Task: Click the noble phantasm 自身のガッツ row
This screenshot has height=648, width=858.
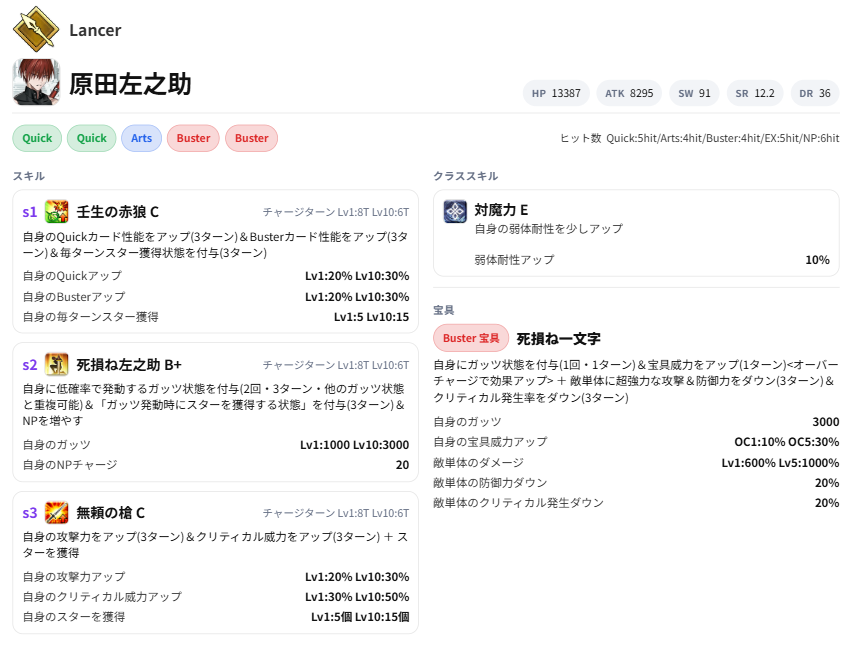Action: click(x=636, y=421)
